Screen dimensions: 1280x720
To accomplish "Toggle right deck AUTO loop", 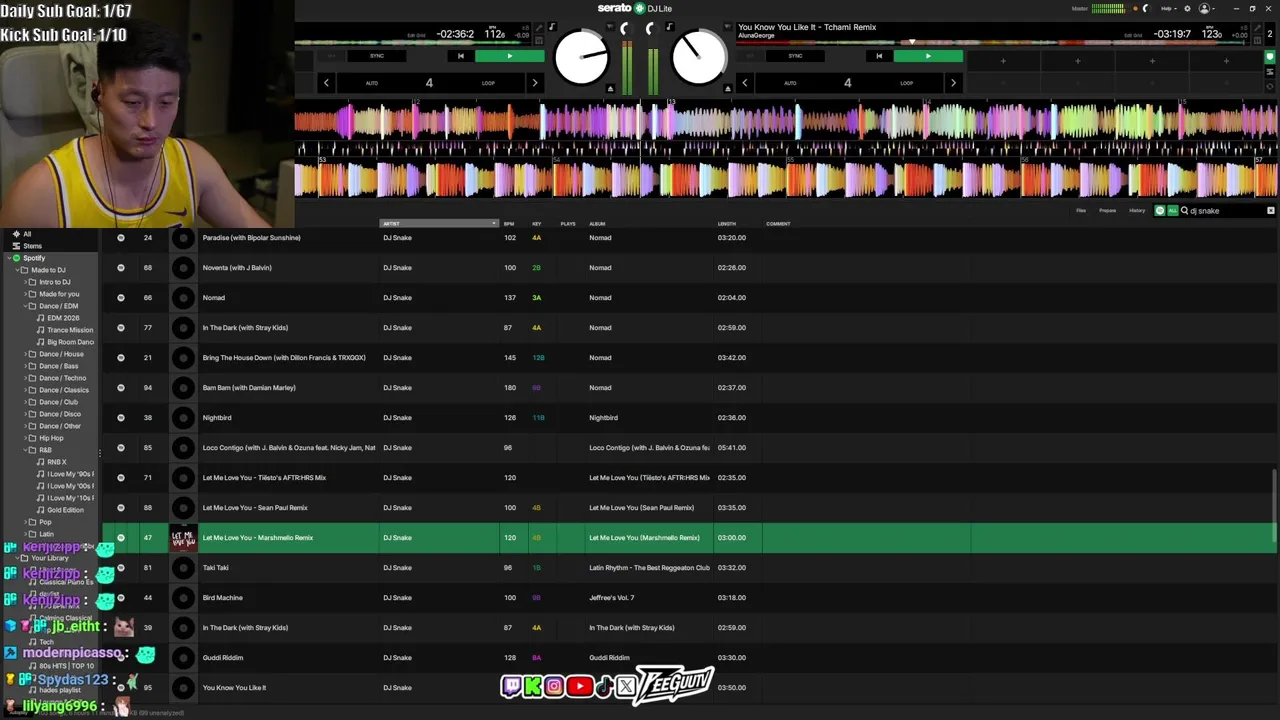I will coord(790,83).
